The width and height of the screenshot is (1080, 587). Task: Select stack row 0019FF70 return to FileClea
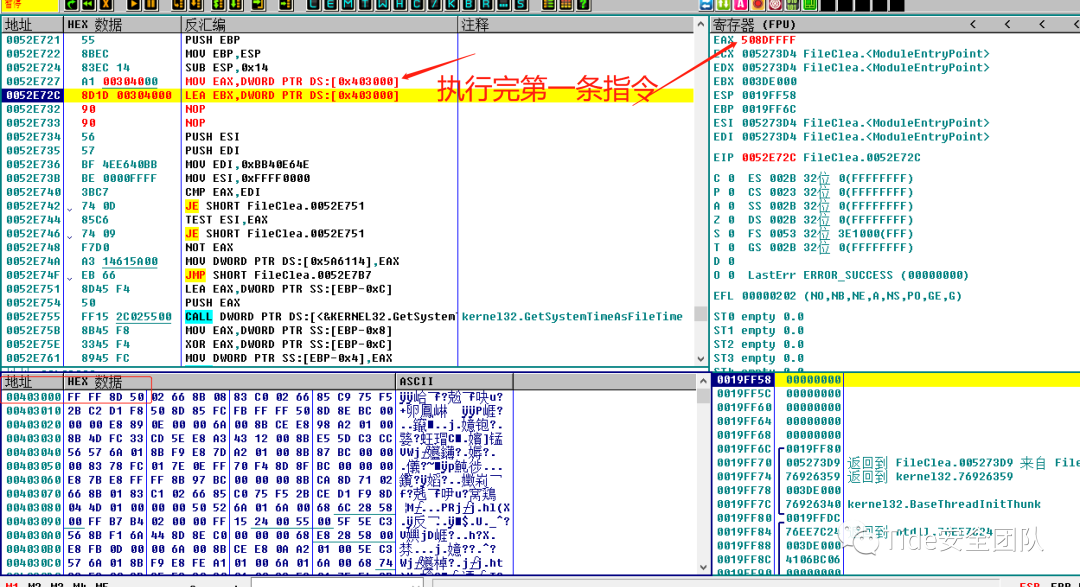coord(895,463)
